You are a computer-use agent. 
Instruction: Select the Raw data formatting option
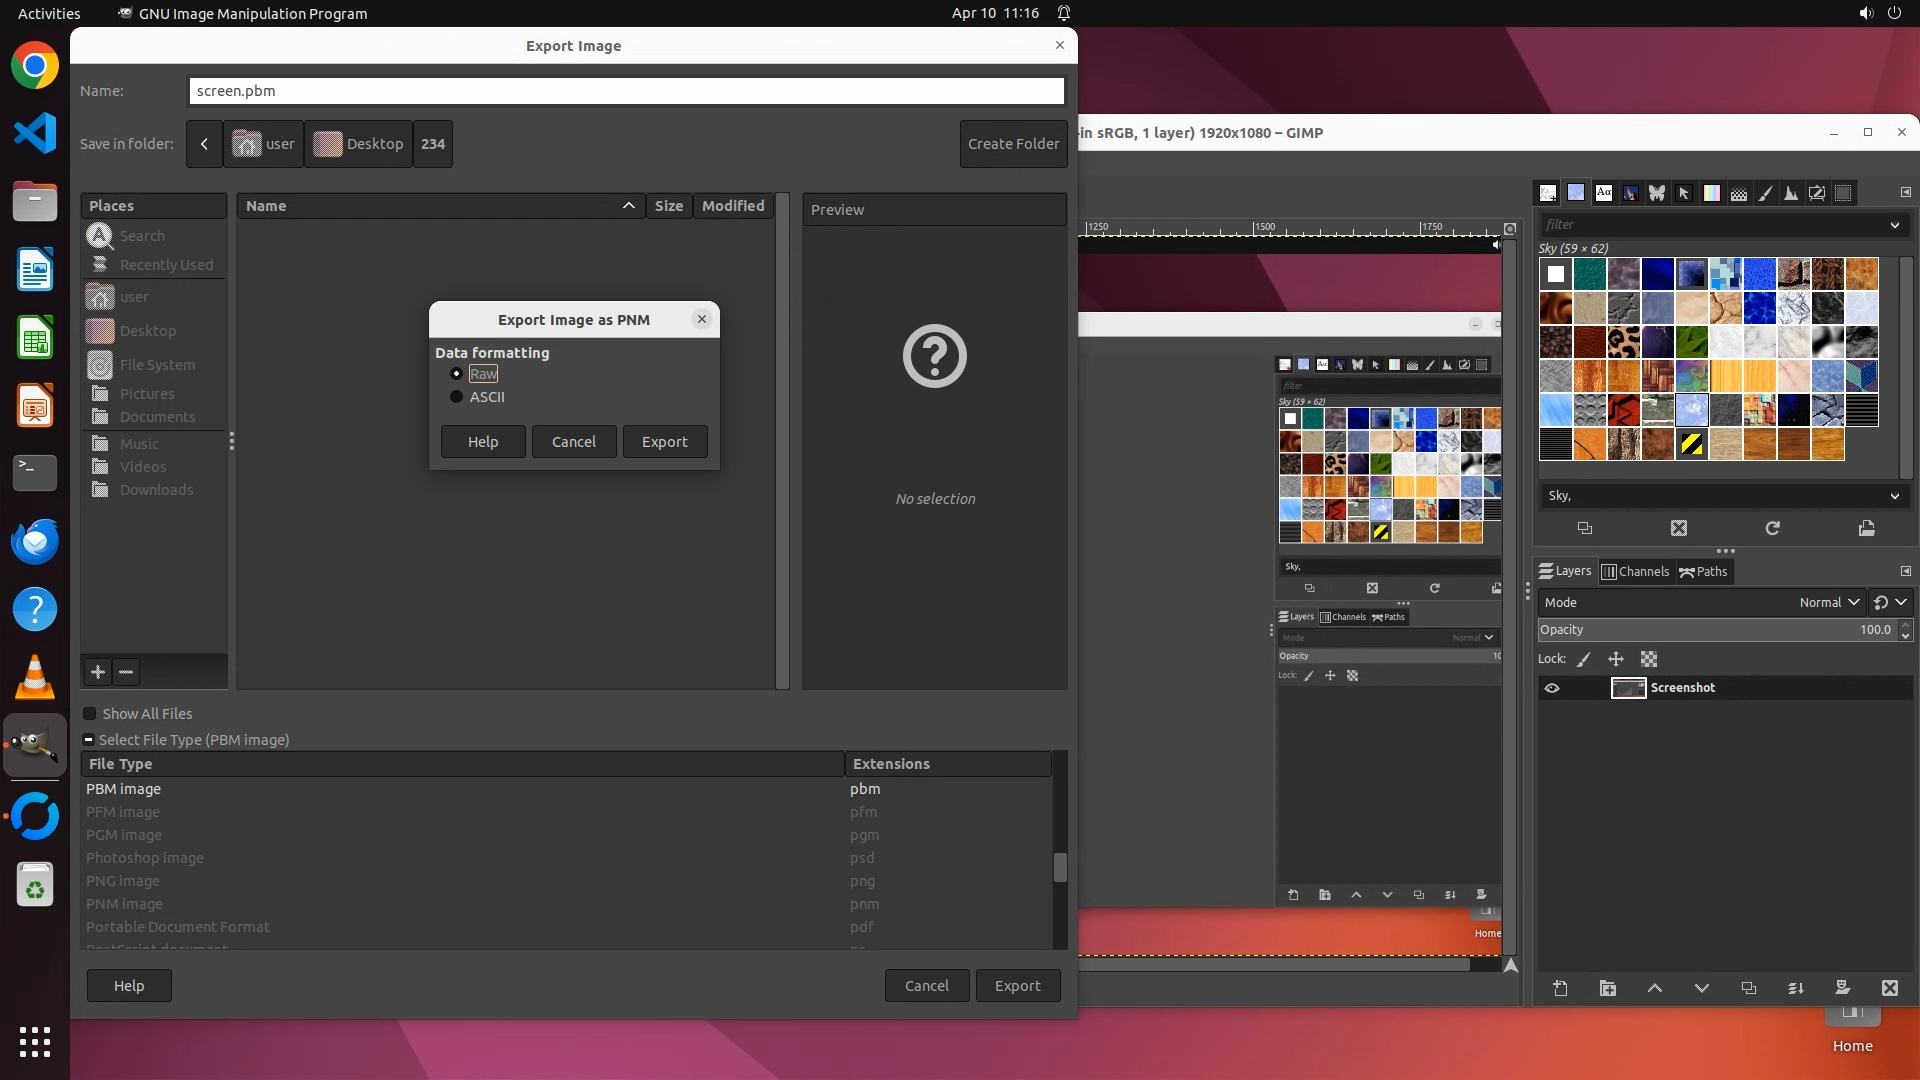pyautogui.click(x=457, y=374)
